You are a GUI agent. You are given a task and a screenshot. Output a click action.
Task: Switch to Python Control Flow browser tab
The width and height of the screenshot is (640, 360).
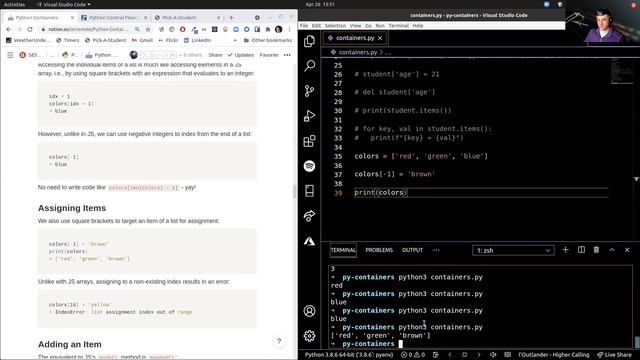[113, 18]
